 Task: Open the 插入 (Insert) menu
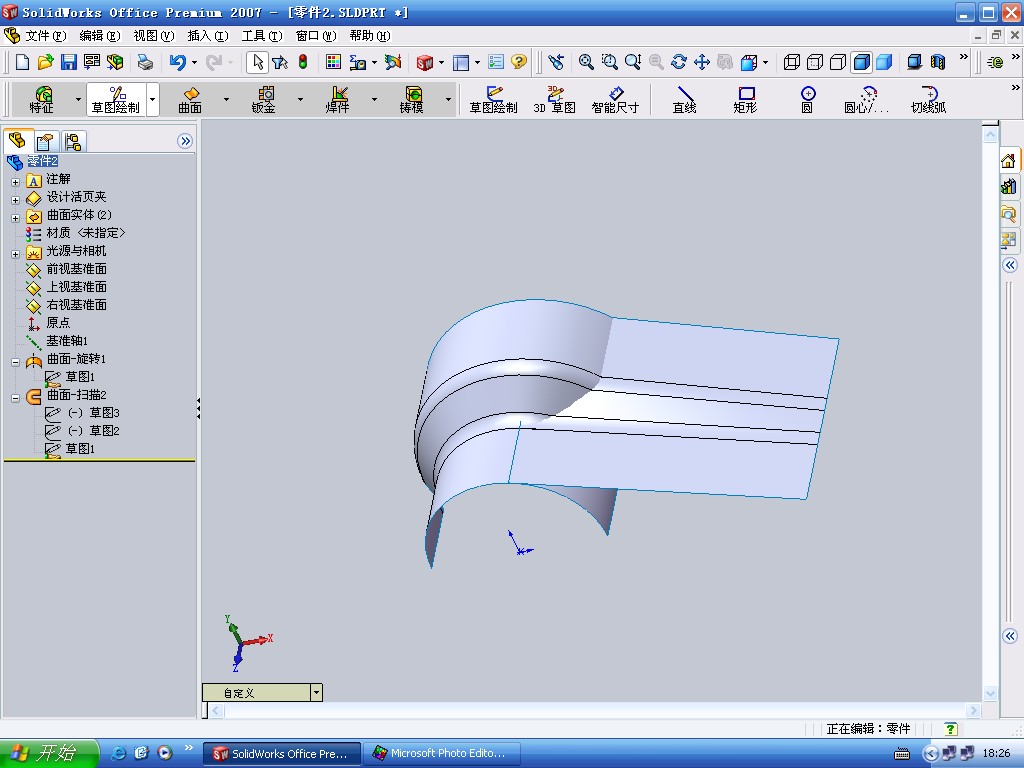click(207, 35)
